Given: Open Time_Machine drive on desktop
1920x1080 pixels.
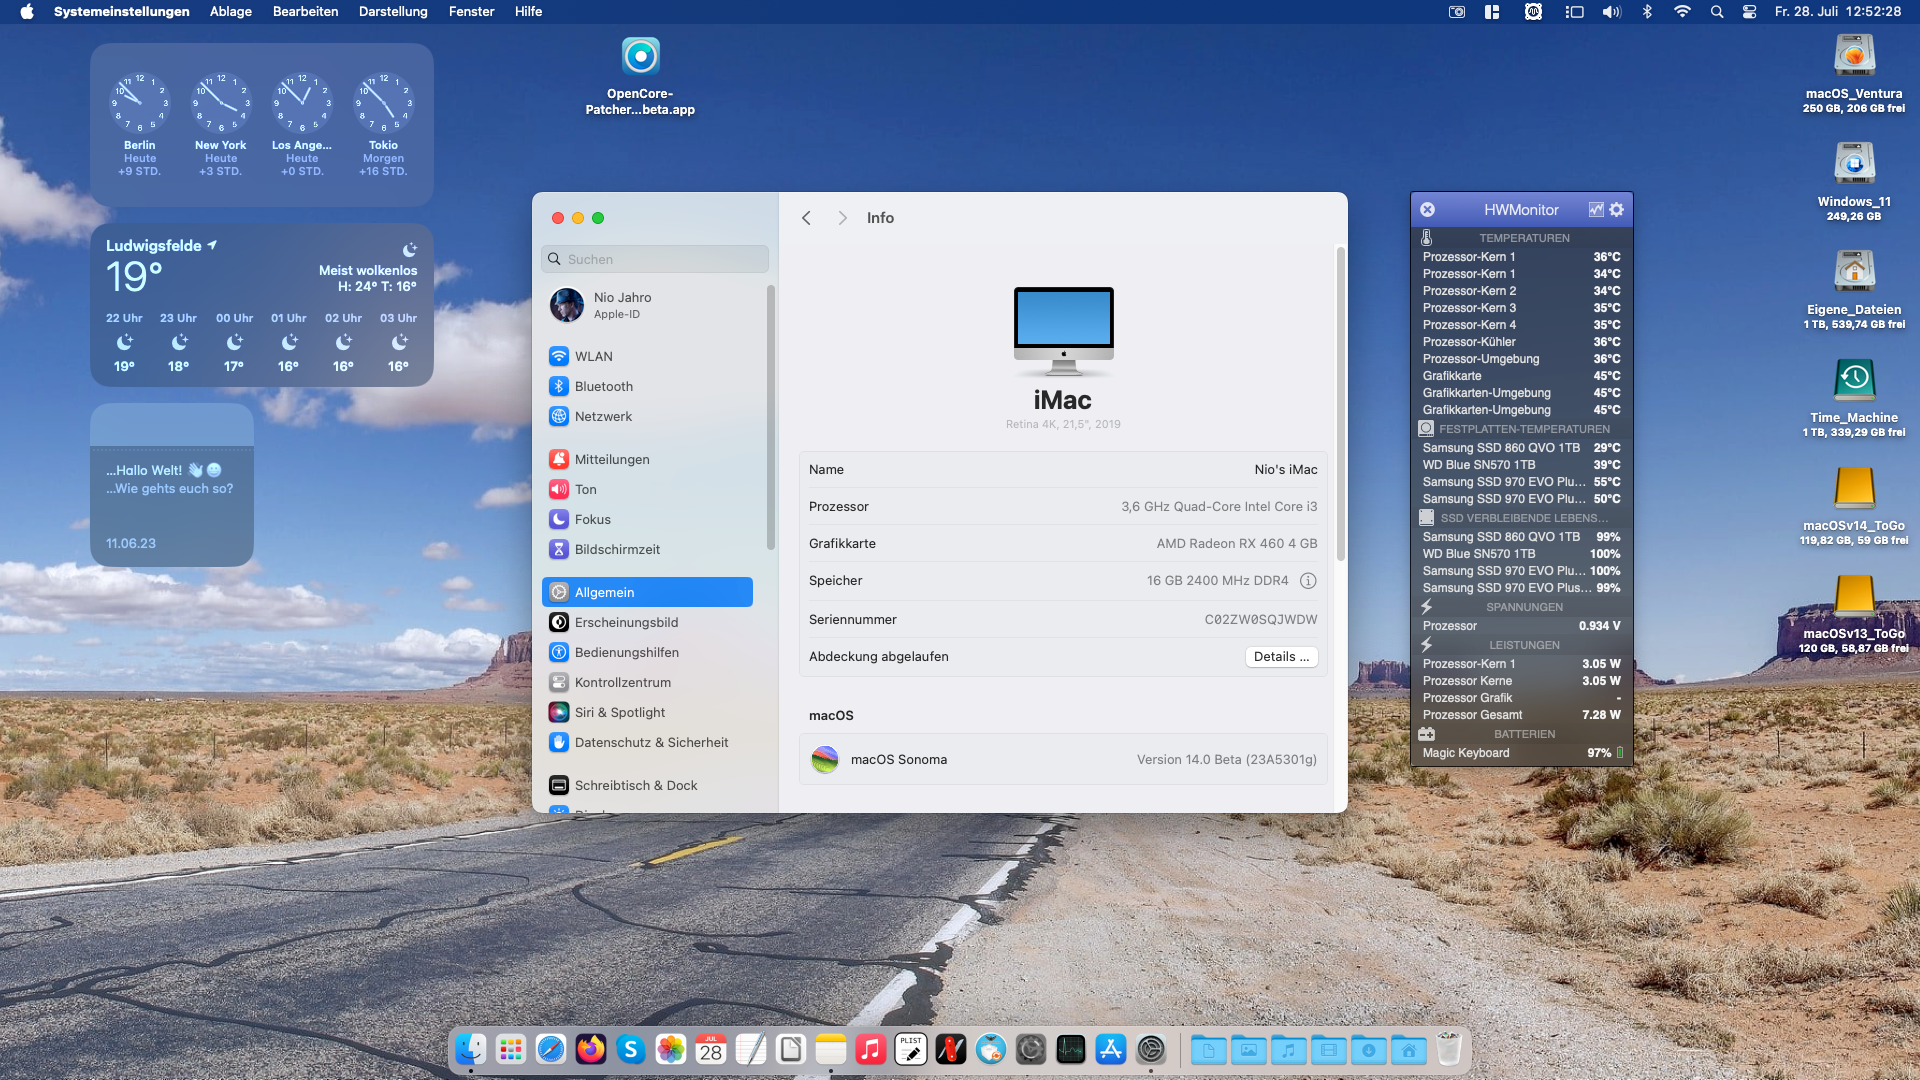Looking at the screenshot, I should click(x=1854, y=381).
